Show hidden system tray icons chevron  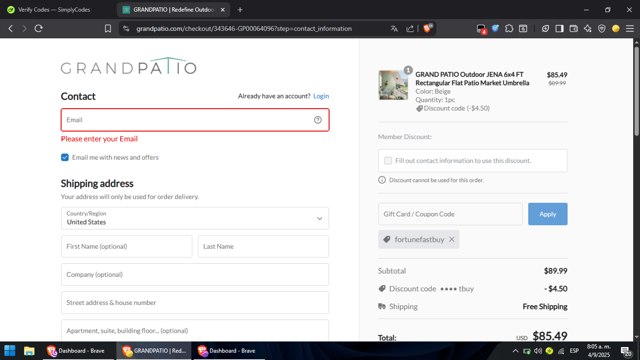pyautogui.click(x=515, y=351)
